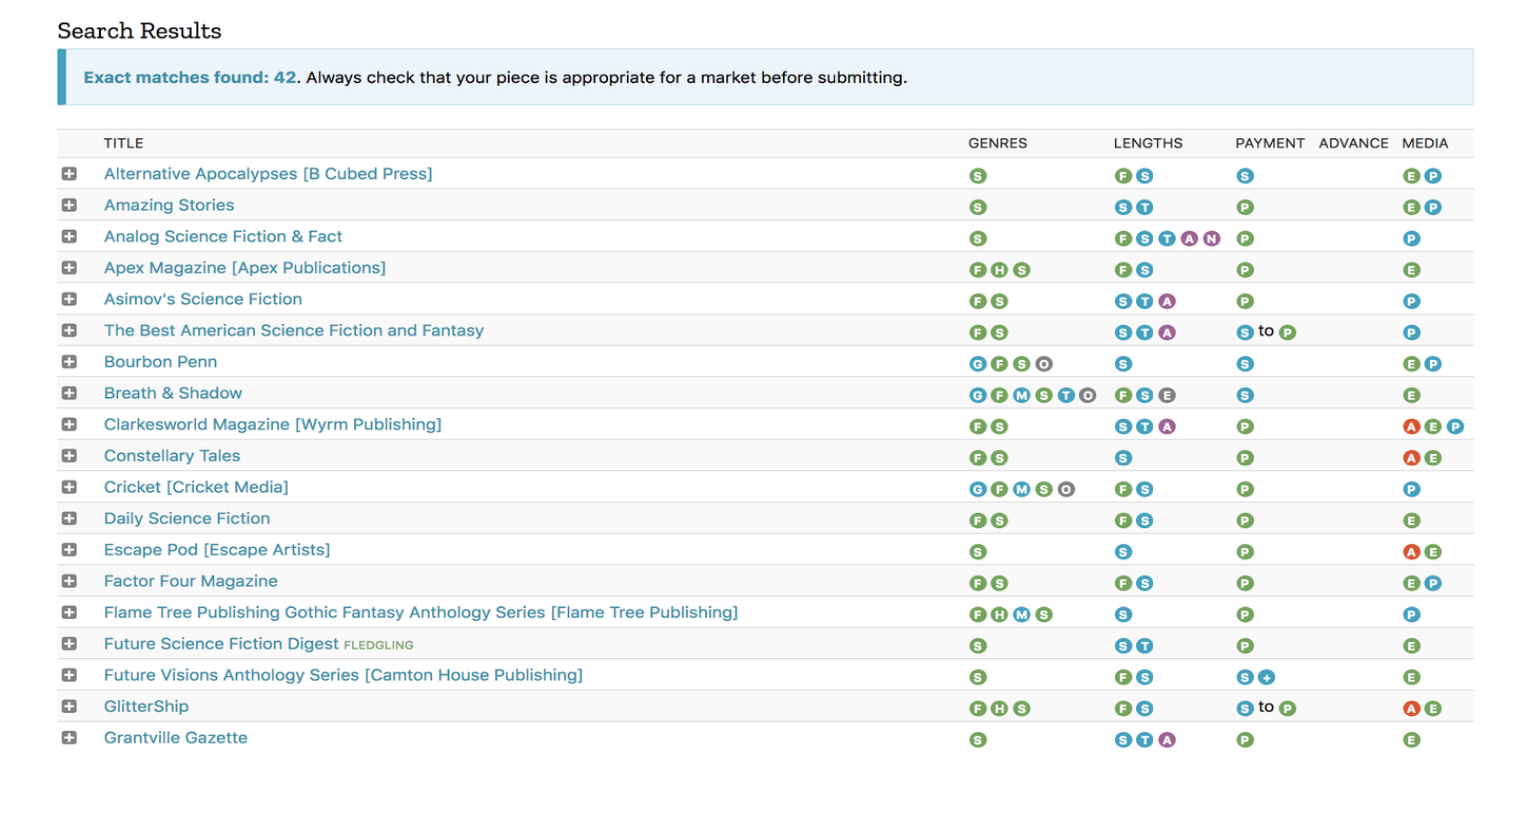Viewport: 1528px width, 818px height.
Task: Open the Alternative Apocalypses [B Cubed Press] link
Action: click(x=268, y=174)
